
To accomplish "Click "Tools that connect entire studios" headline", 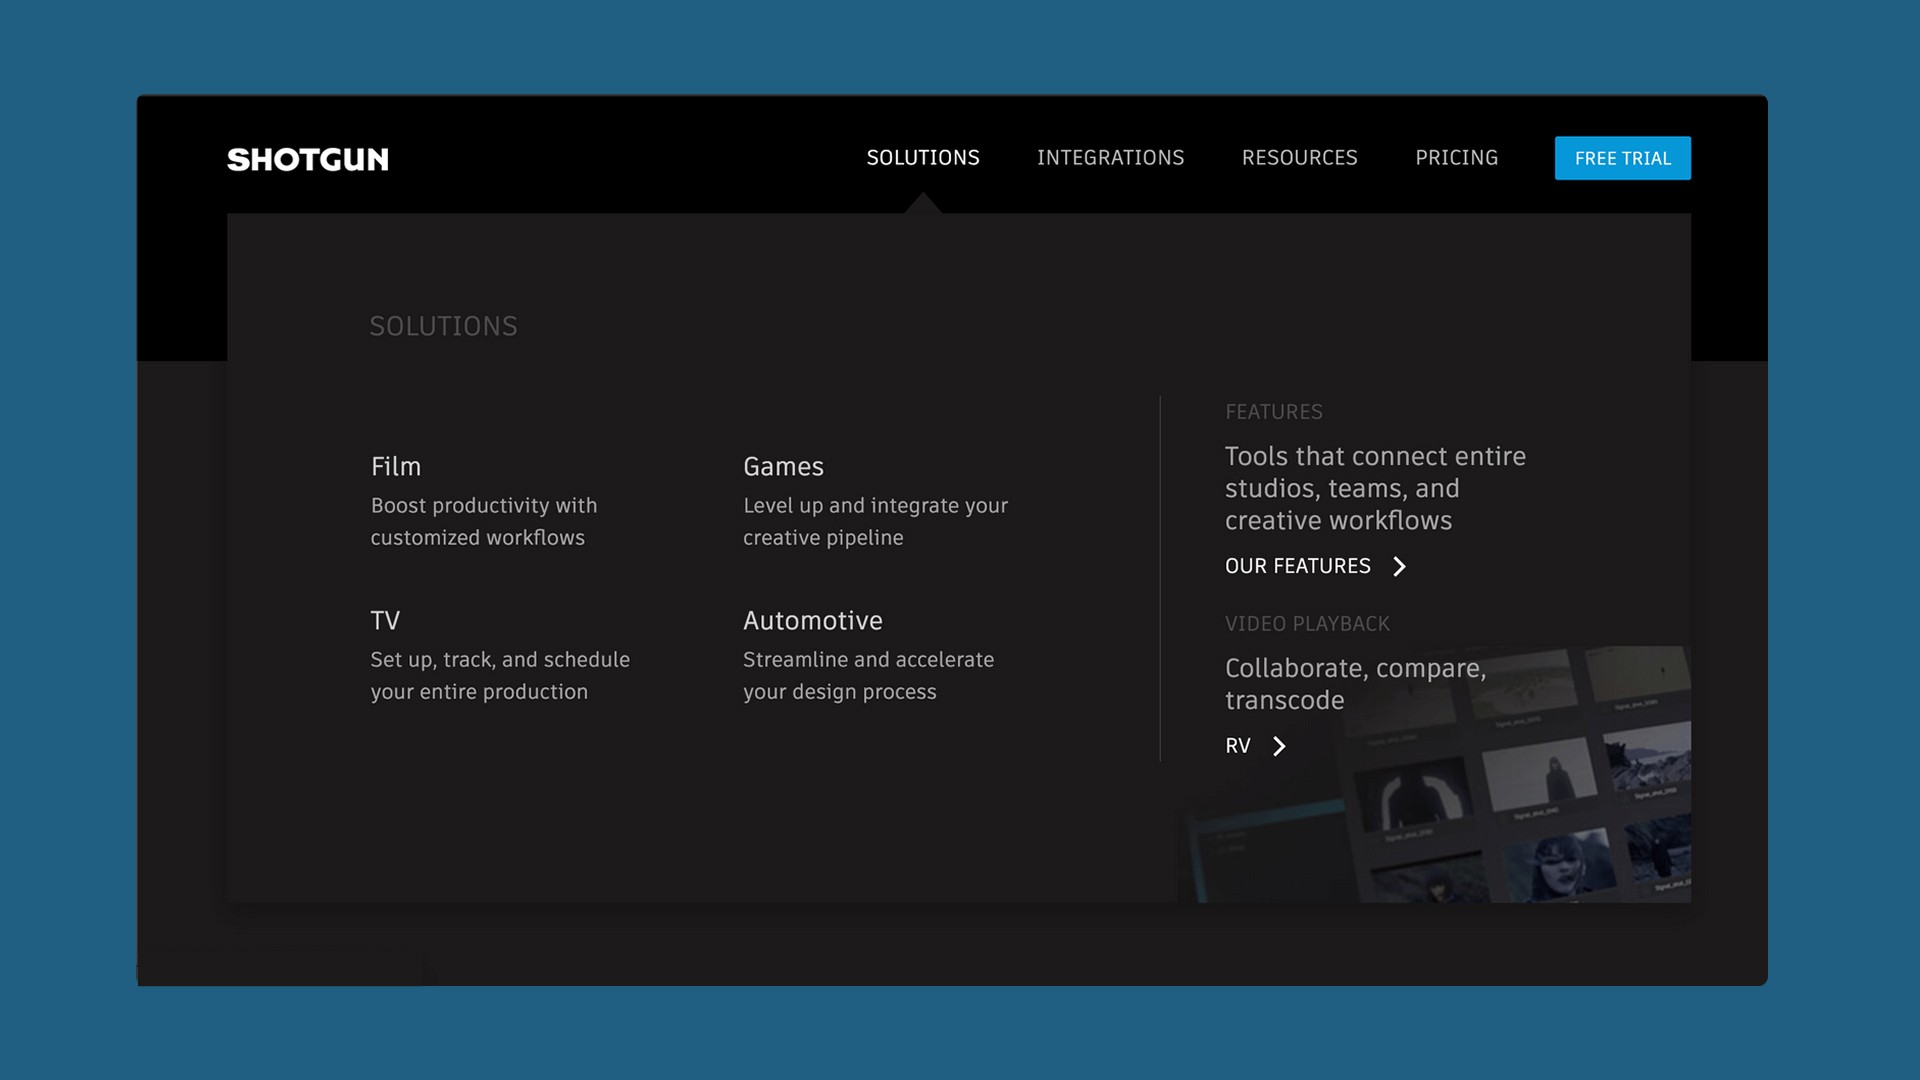I will pyautogui.click(x=1374, y=488).
